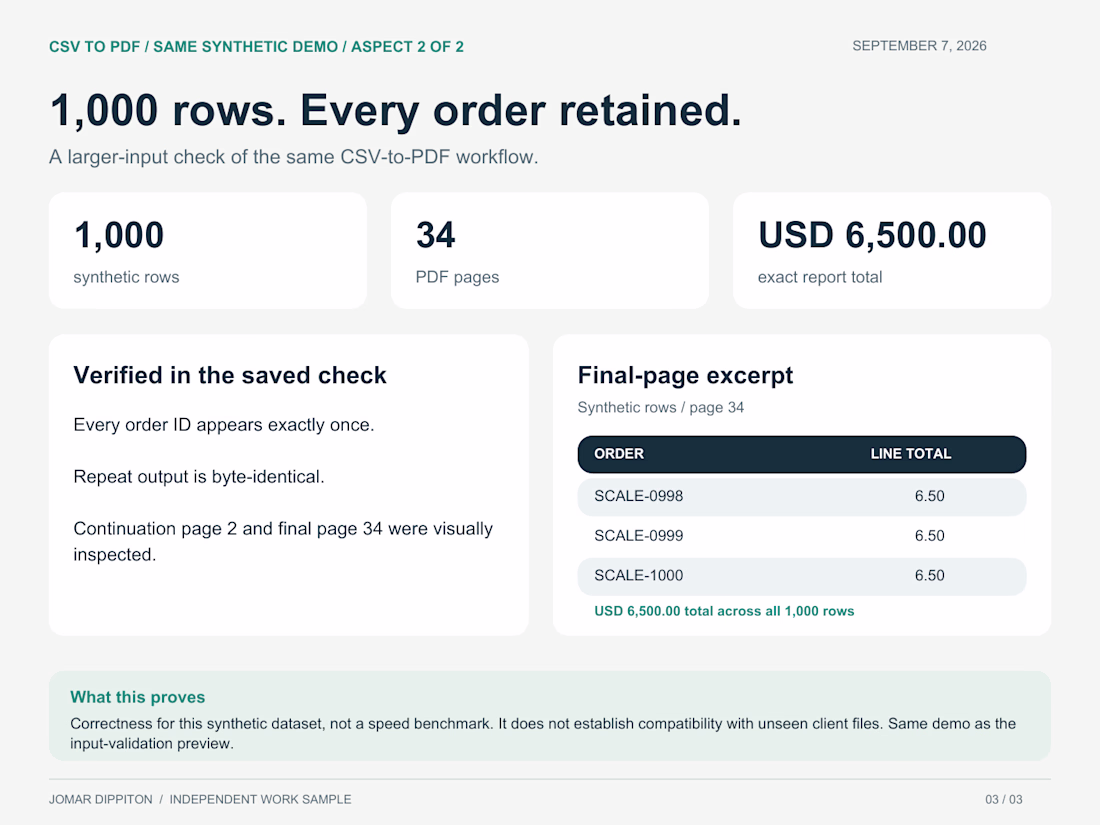The height and width of the screenshot is (825, 1100).
Task: Click the 'Continuation page 2 and final page 34' sentence
Action: click(283, 542)
